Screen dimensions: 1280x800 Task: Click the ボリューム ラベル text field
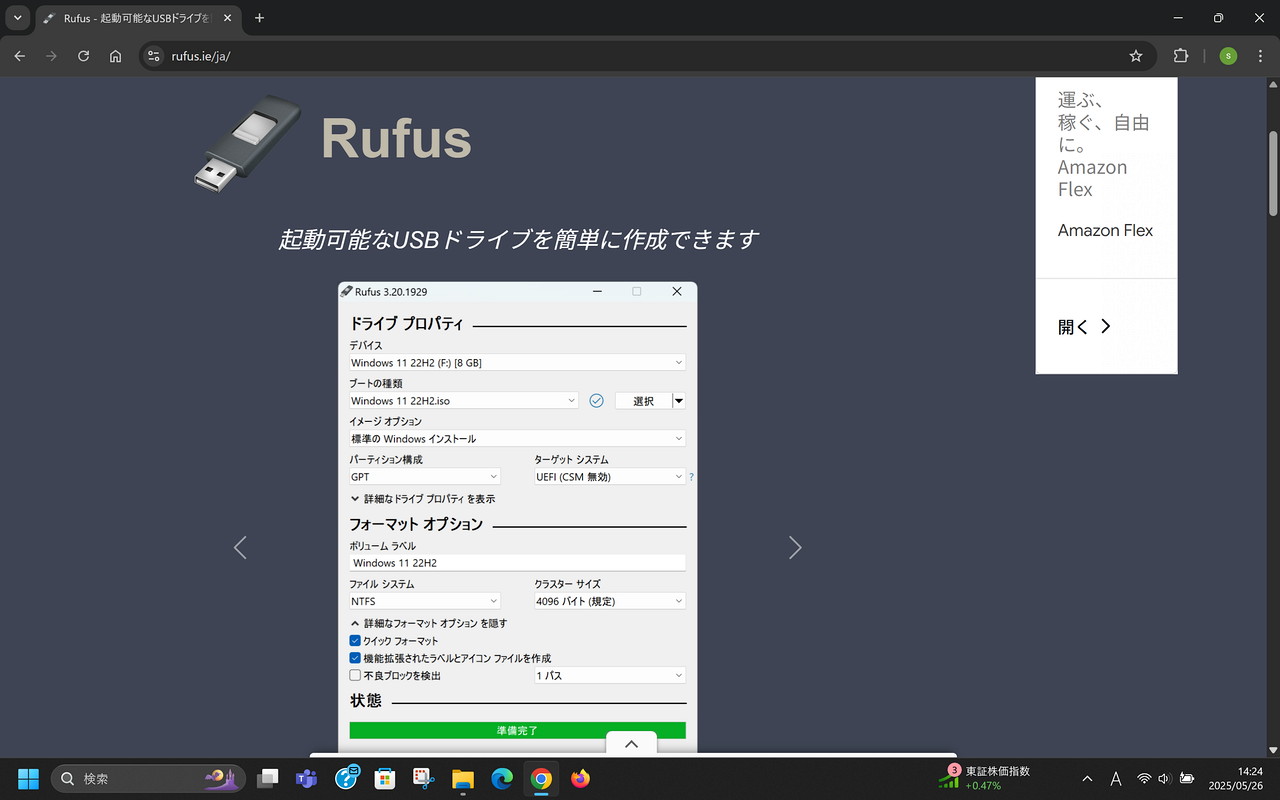517,563
